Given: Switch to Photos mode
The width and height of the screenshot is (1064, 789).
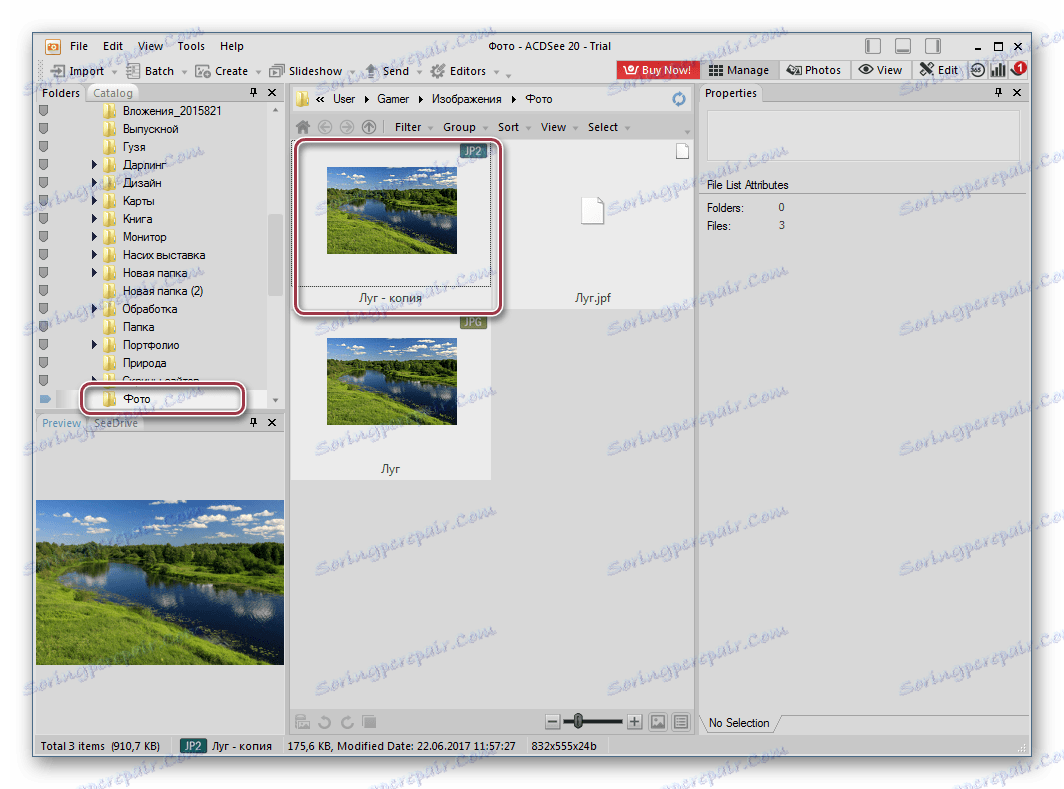Looking at the screenshot, I should tap(813, 70).
